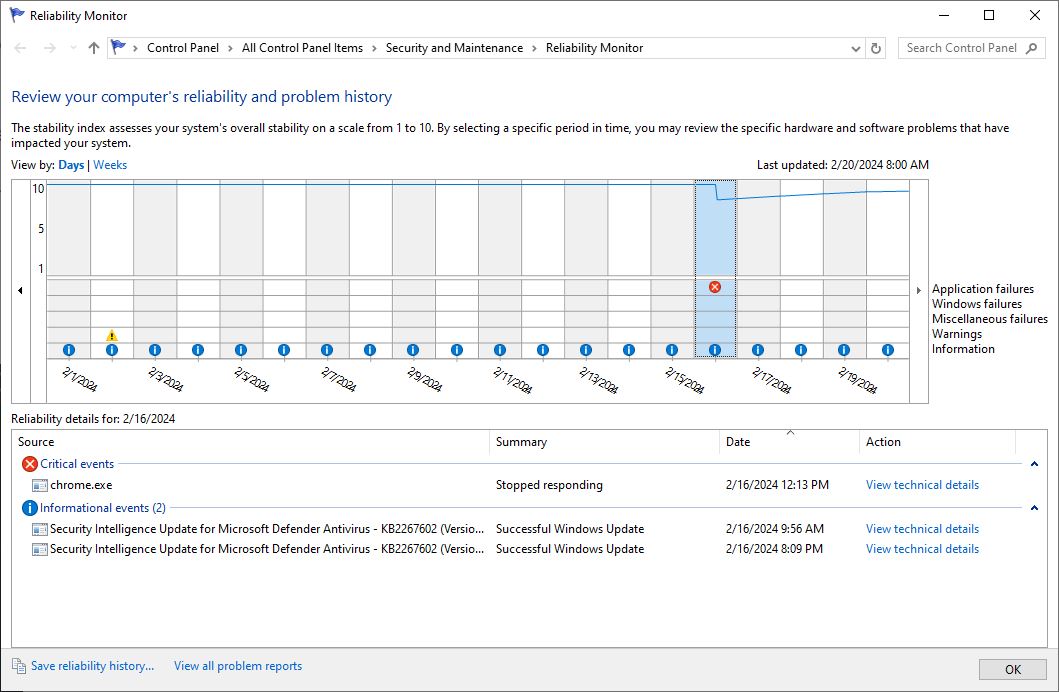This screenshot has height=692, width=1059.
Task: Collapse the Critical events group
Action: click(x=1034, y=464)
